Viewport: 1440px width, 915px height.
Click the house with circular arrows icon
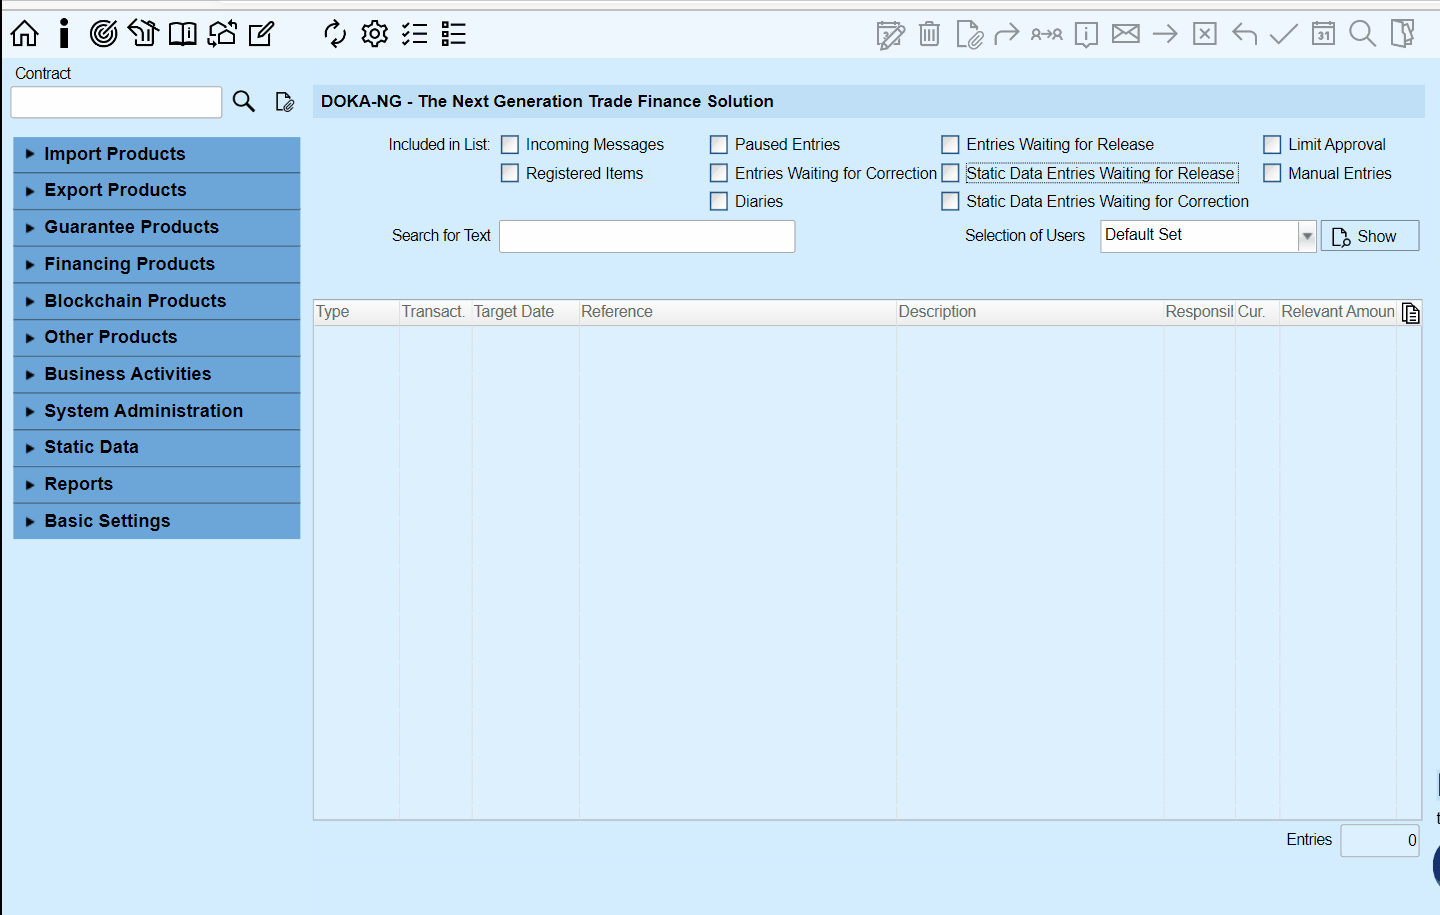222,34
